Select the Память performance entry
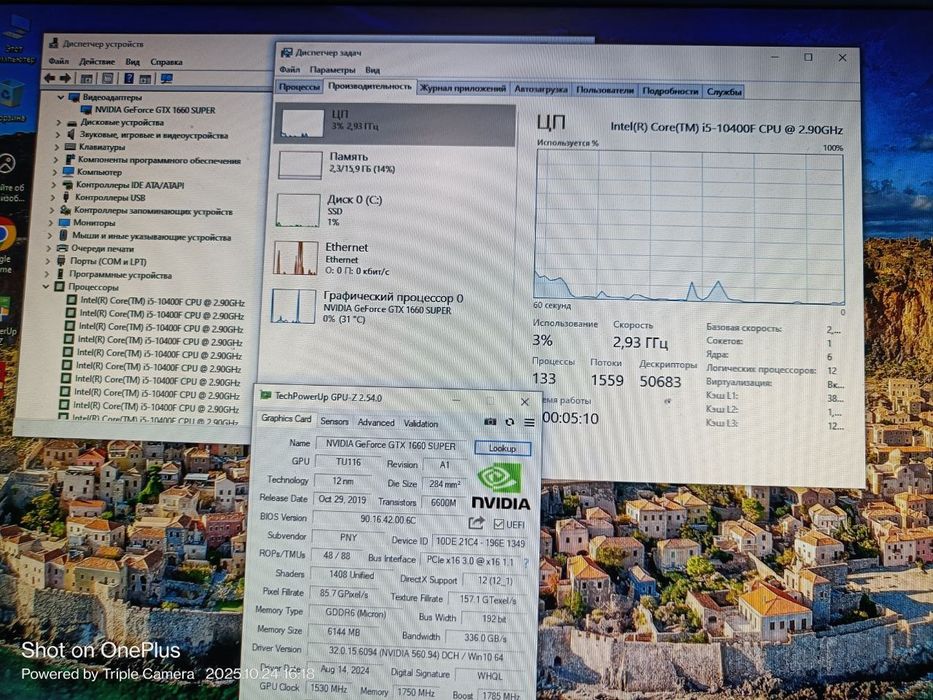 (394, 164)
